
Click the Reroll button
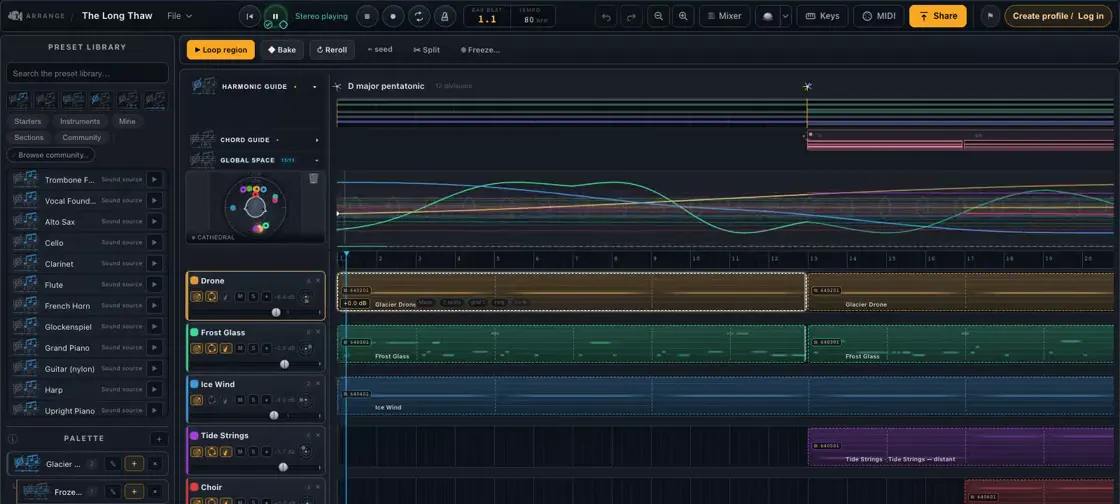331,50
